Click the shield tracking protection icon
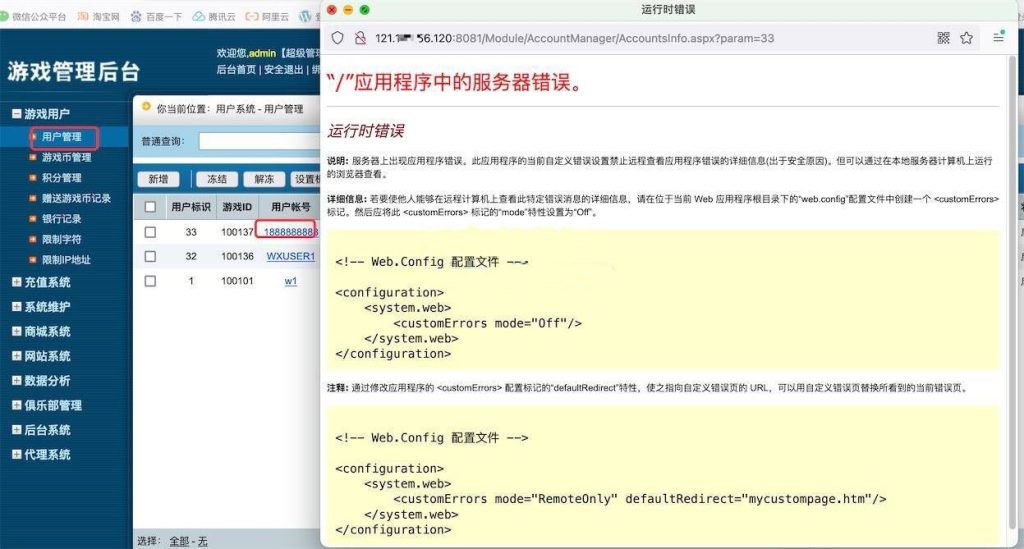 point(337,38)
